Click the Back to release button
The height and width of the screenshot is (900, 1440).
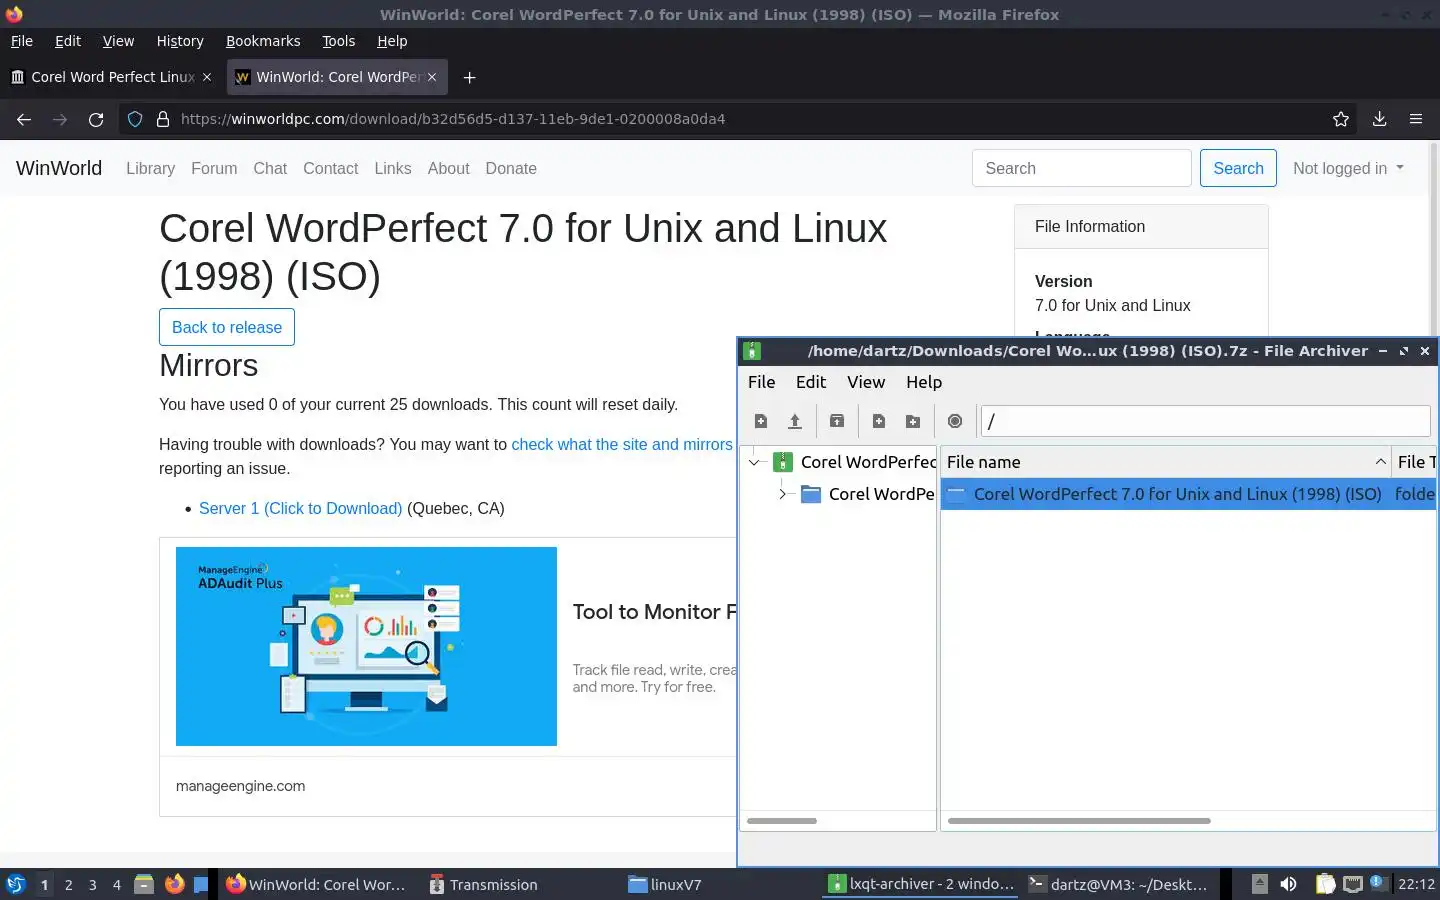coord(227,327)
